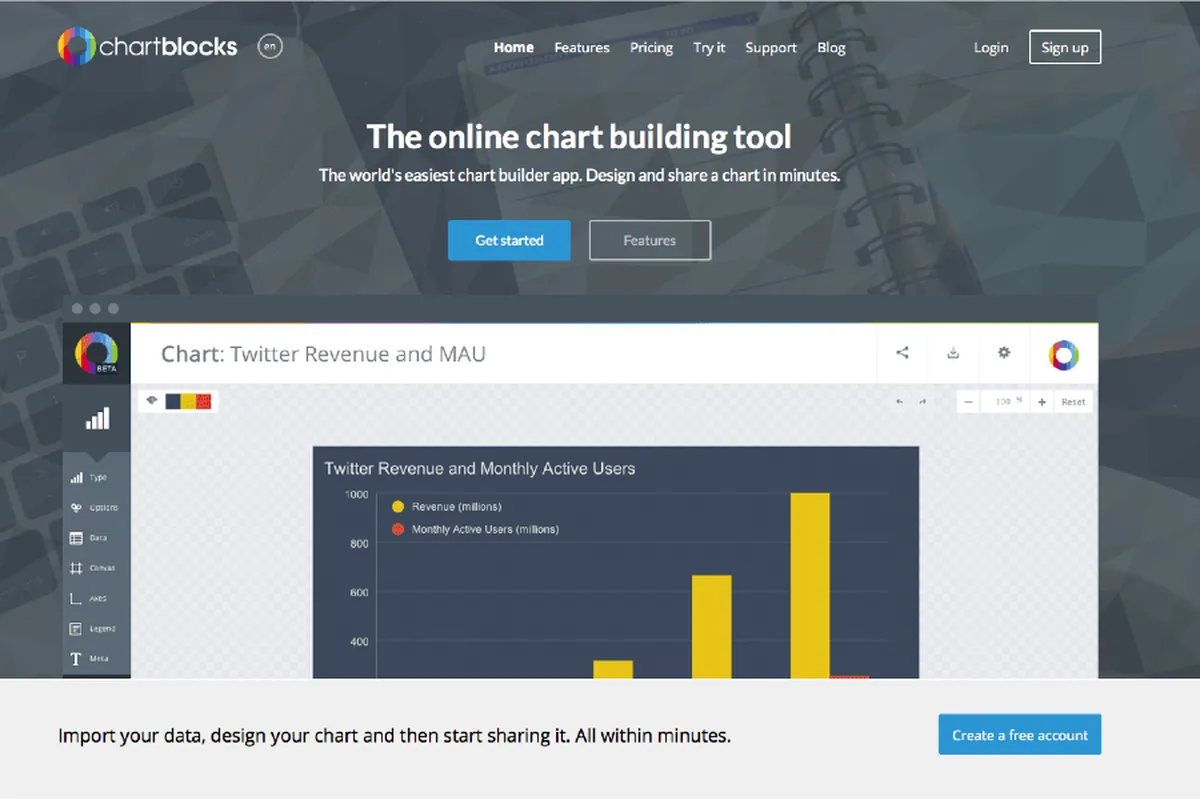
Task: Click the Reset zoom button
Action: pyautogui.click(x=1073, y=402)
